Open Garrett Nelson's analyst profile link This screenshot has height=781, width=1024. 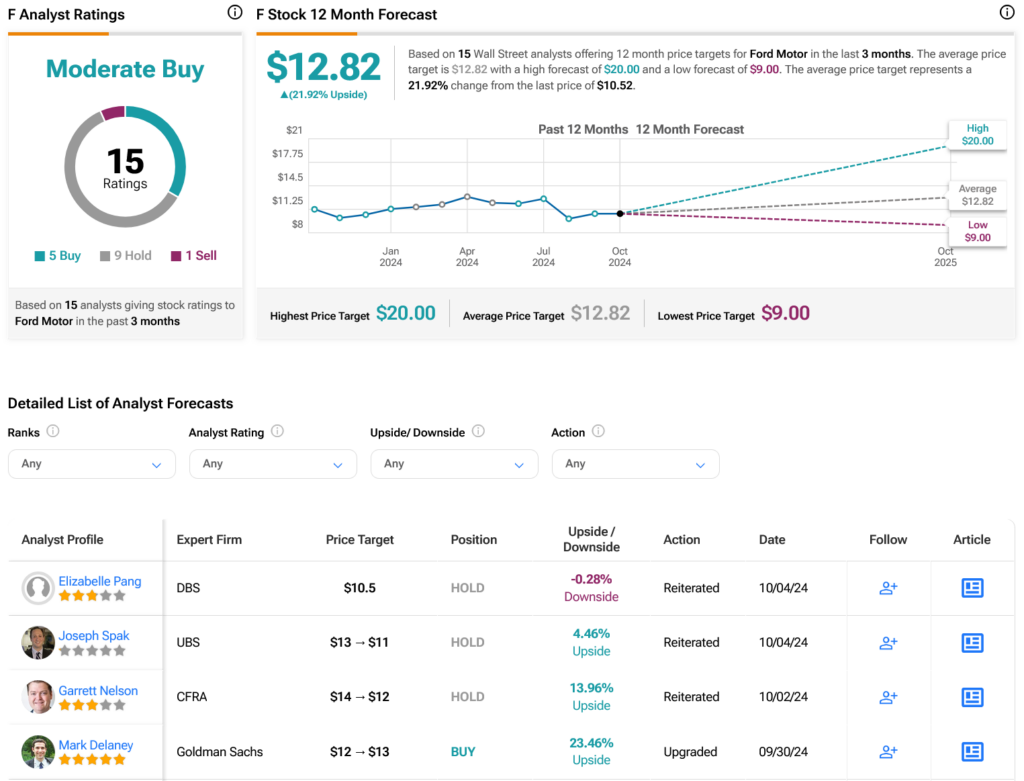98,690
